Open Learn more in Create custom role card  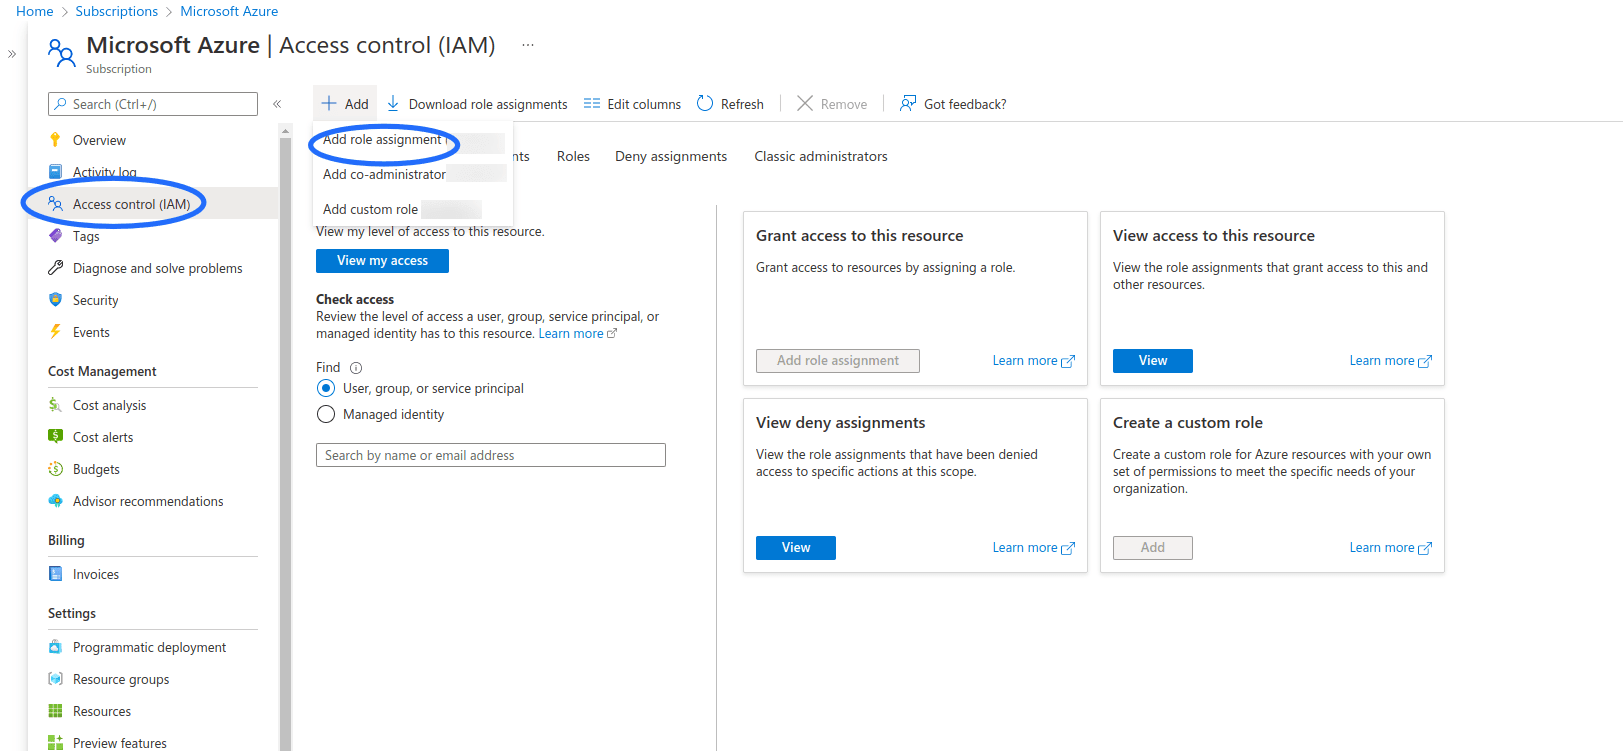click(1390, 548)
